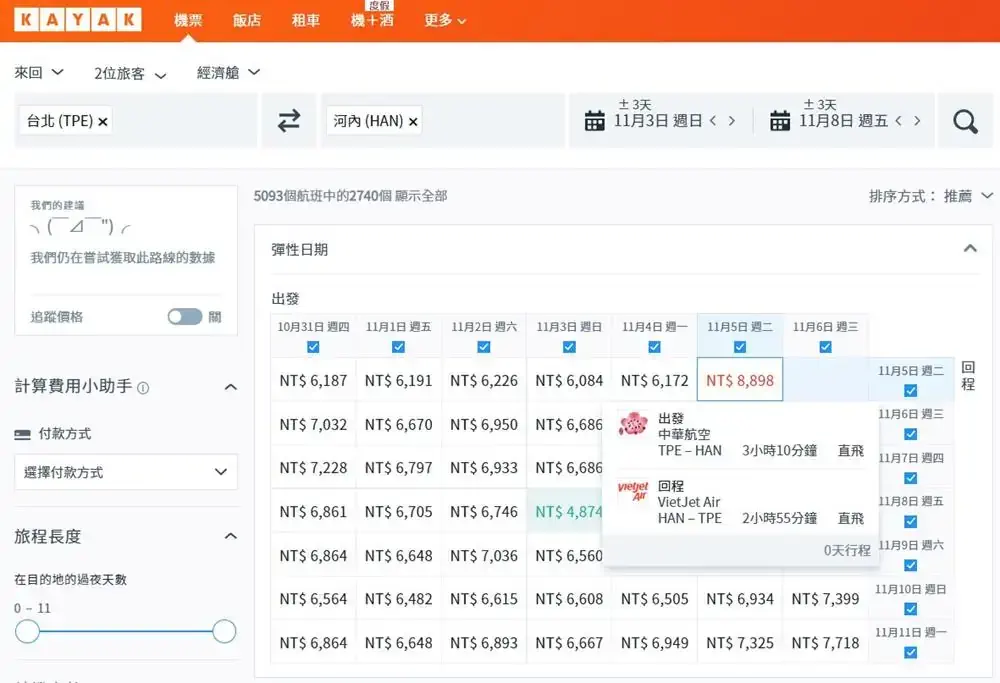Click the search magnifier button

(965, 121)
